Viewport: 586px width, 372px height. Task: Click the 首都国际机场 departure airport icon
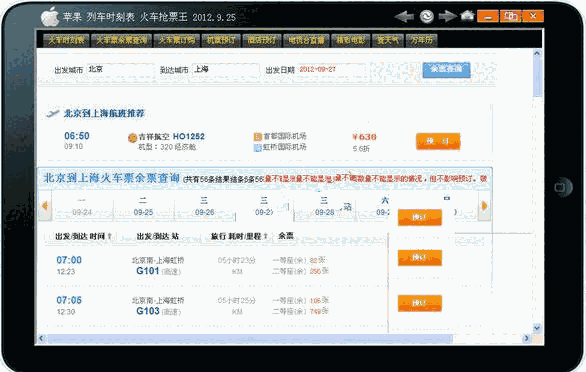[257, 136]
